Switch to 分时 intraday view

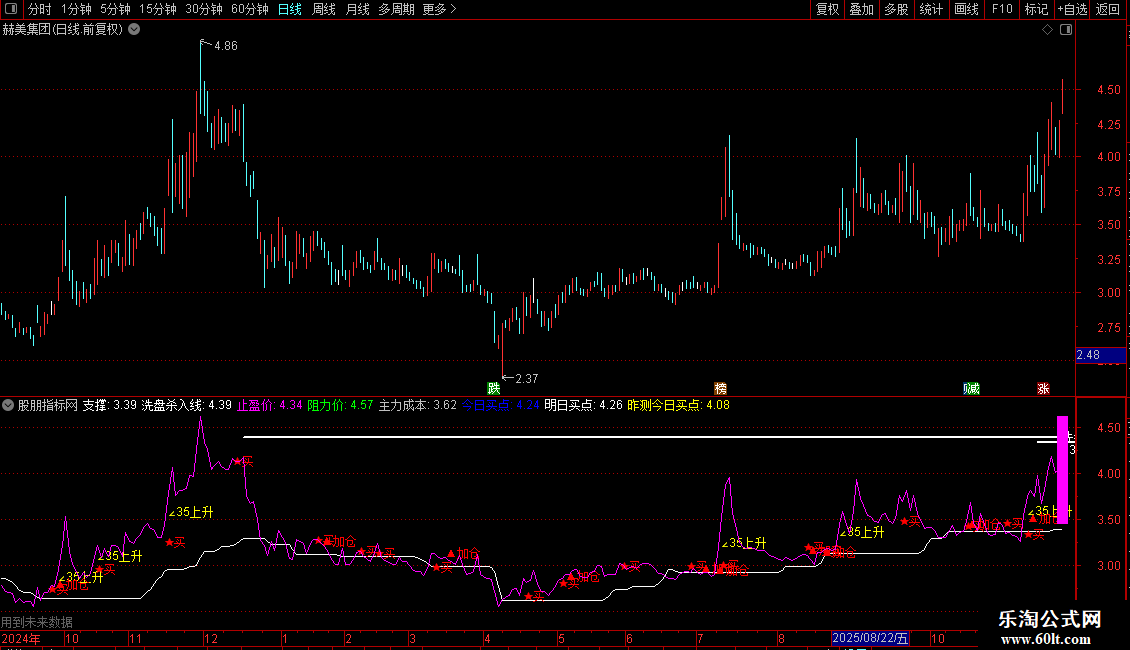[x=39, y=9]
